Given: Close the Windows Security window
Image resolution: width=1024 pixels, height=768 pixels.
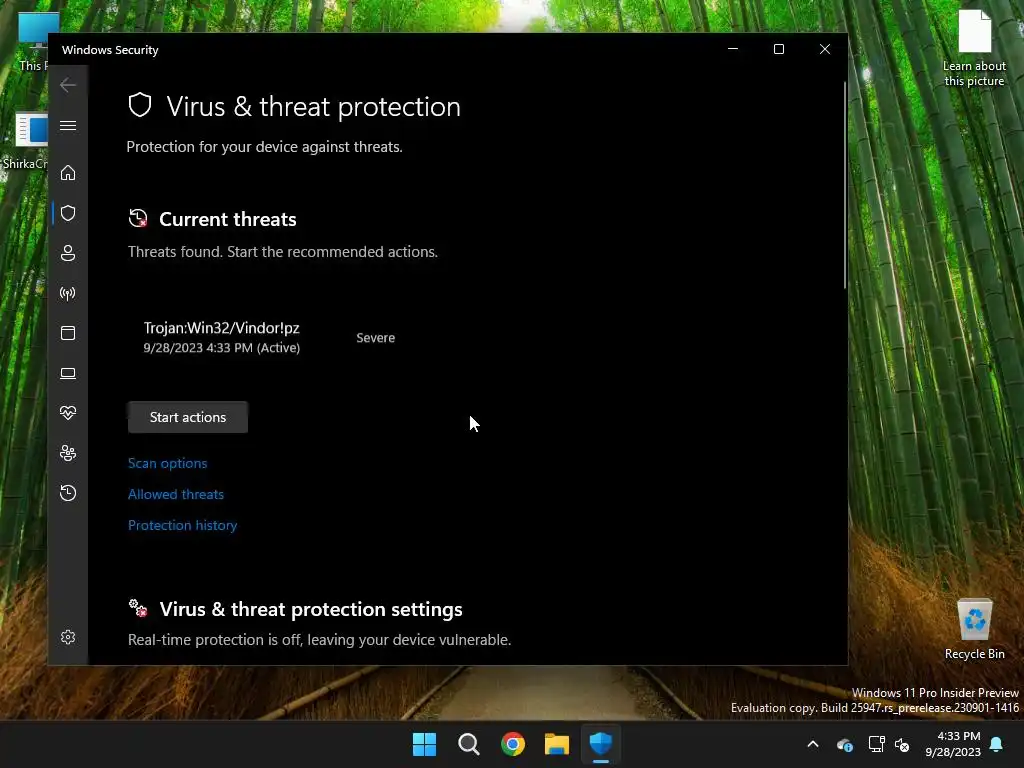Looking at the screenshot, I should click(825, 50).
